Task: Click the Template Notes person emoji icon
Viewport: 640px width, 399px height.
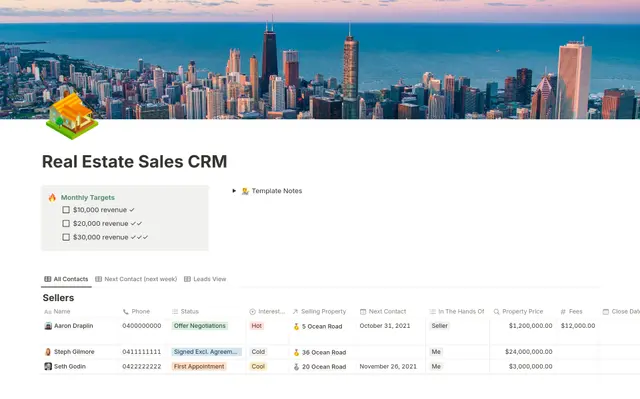Action: tap(245, 191)
